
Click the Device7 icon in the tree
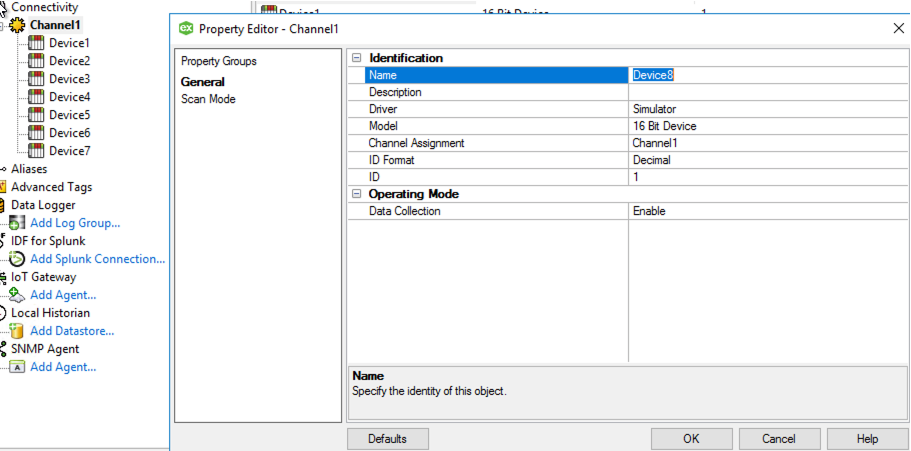tap(37, 151)
